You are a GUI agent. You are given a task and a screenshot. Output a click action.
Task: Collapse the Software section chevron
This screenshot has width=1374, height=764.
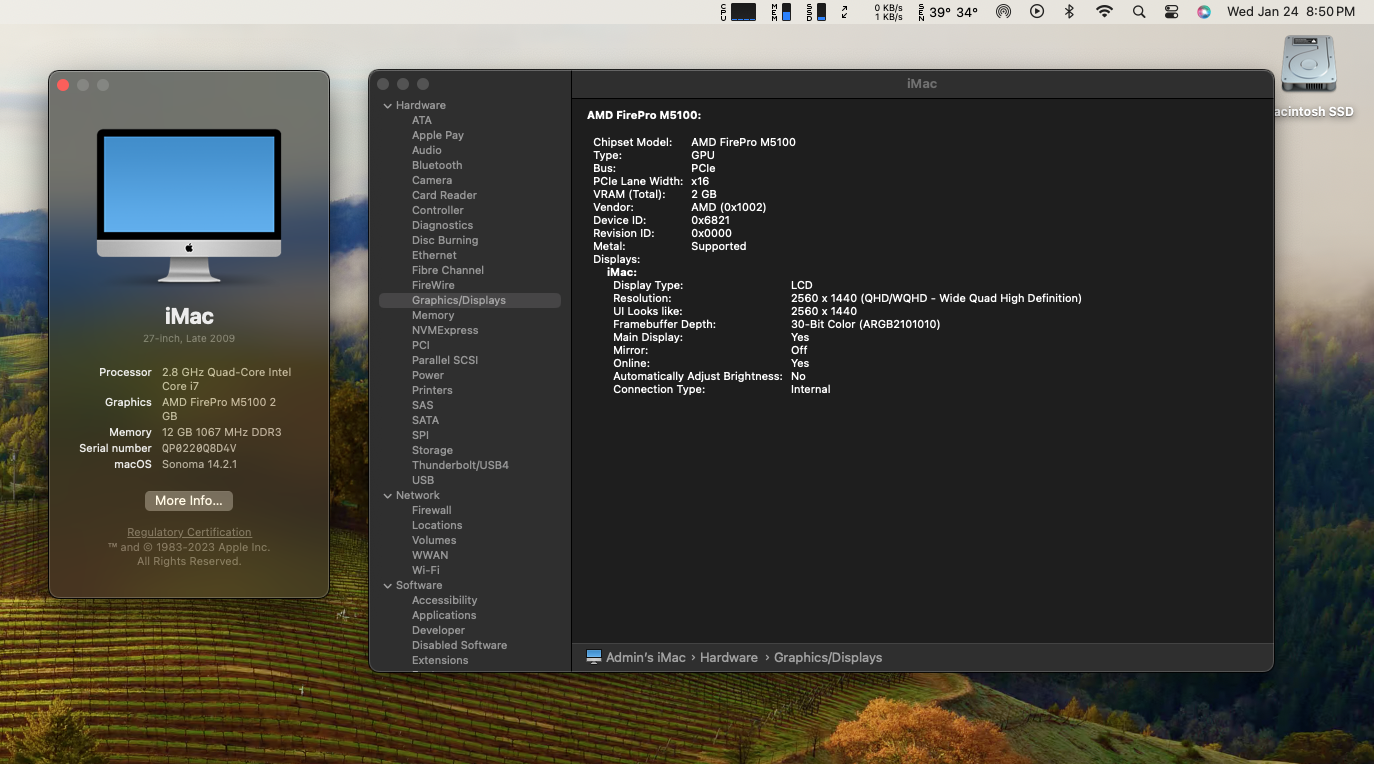(x=388, y=585)
